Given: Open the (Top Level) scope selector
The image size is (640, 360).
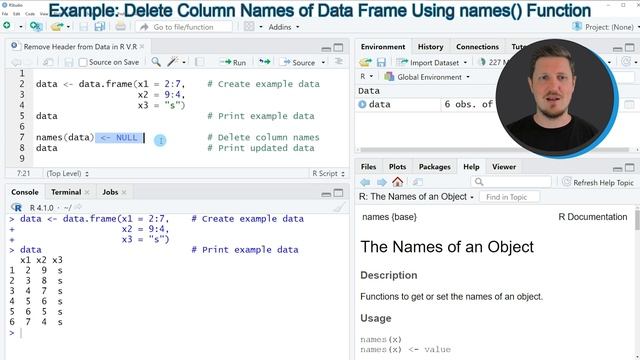Looking at the screenshot, I should click(67, 173).
